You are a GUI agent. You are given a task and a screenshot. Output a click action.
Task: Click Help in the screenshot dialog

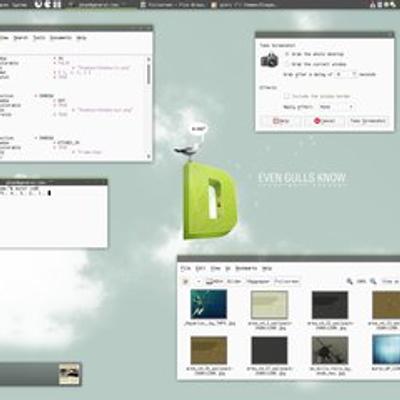281,121
